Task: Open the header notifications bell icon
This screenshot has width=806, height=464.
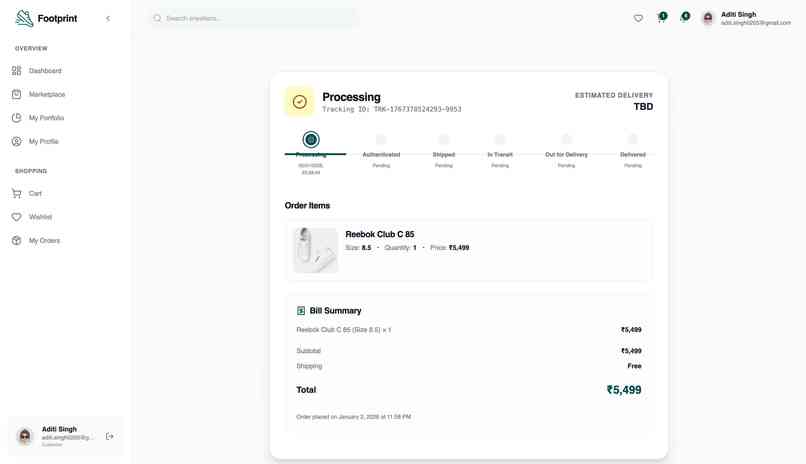Action: 685,17
